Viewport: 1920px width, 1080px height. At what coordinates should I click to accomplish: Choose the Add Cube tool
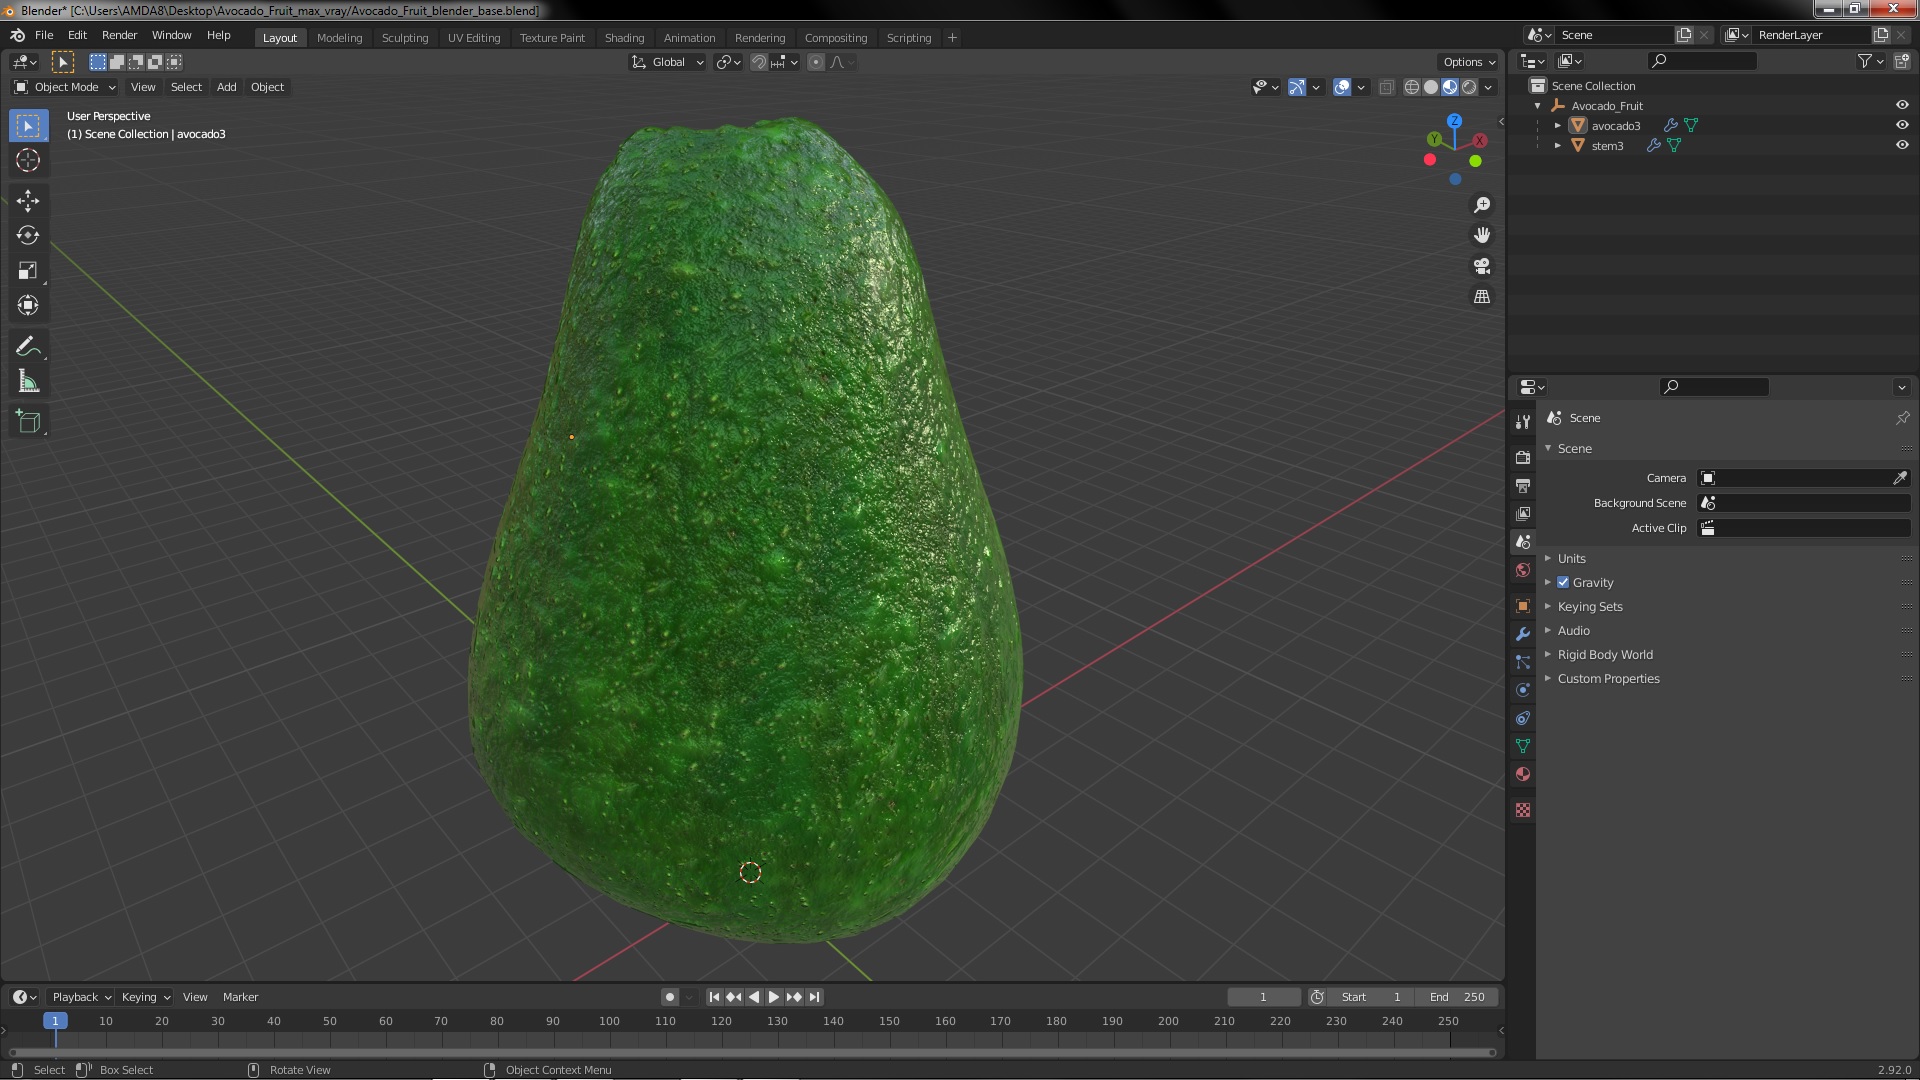pos(28,422)
